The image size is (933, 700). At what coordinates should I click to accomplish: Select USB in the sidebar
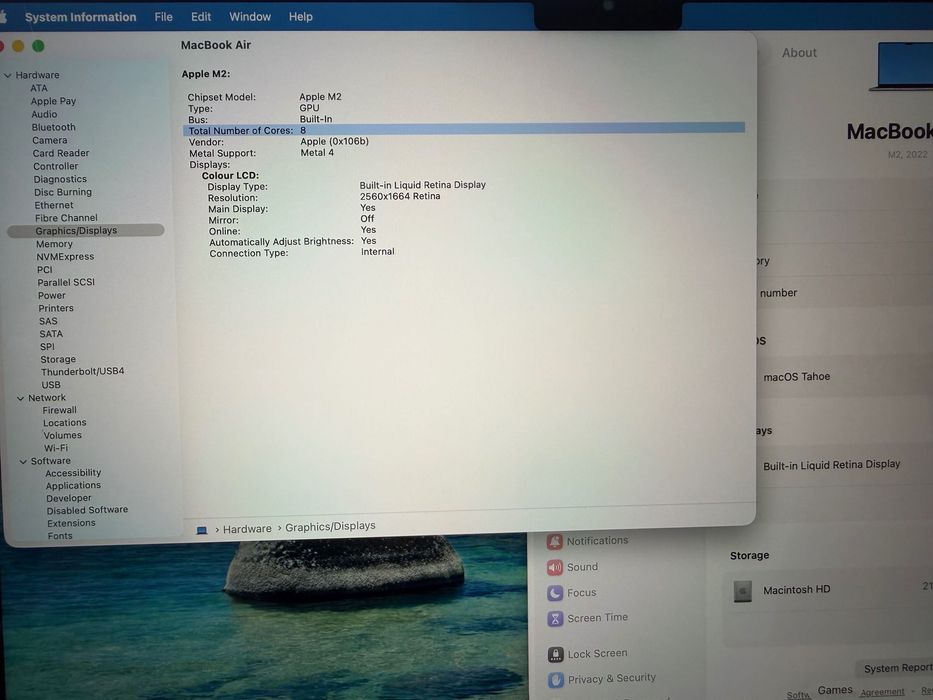51,385
